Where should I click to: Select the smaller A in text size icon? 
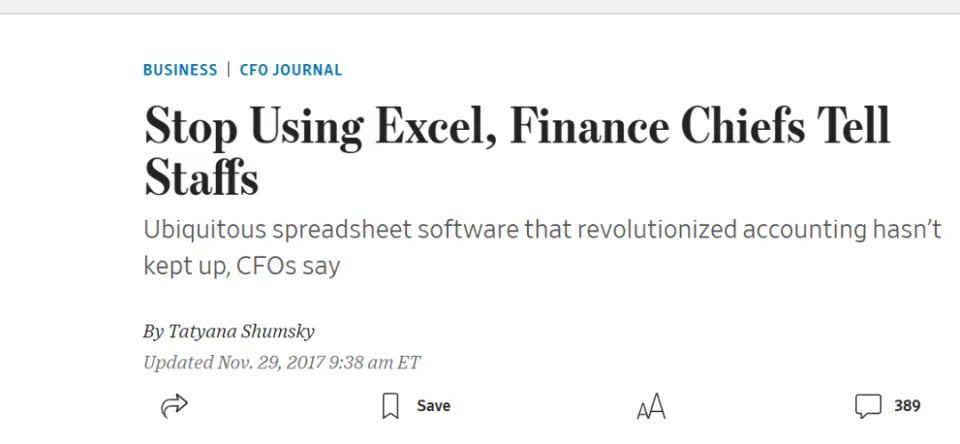click(x=642, y=410)
